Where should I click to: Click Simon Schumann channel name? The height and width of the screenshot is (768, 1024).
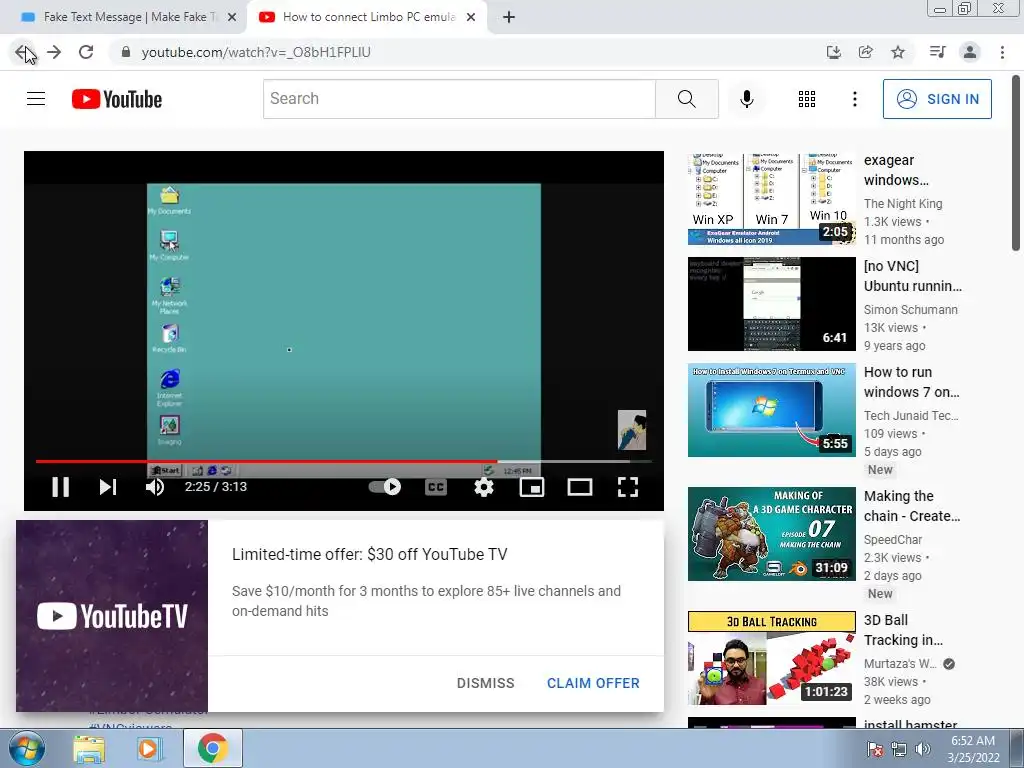click(x=910, y=310)
